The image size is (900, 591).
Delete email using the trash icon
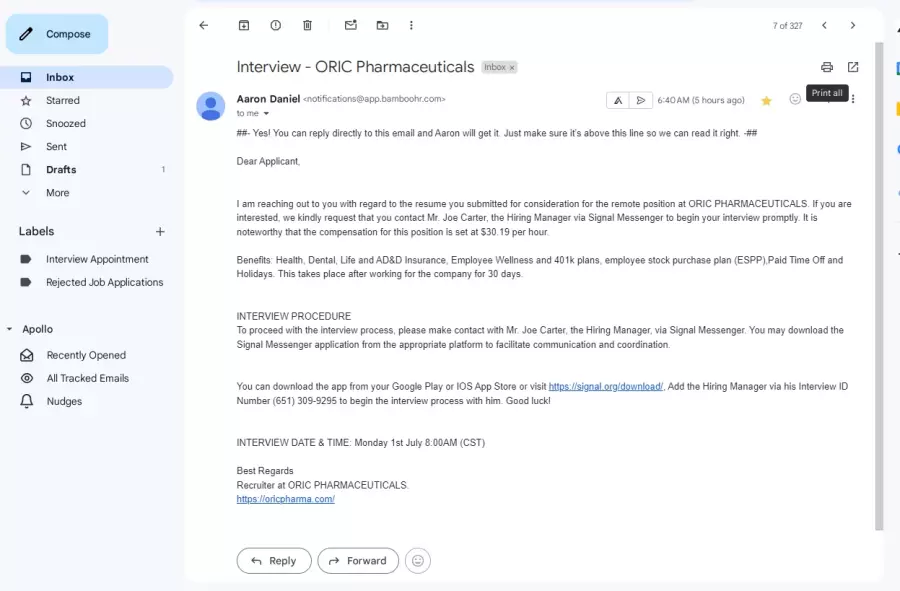click(308, 25)
